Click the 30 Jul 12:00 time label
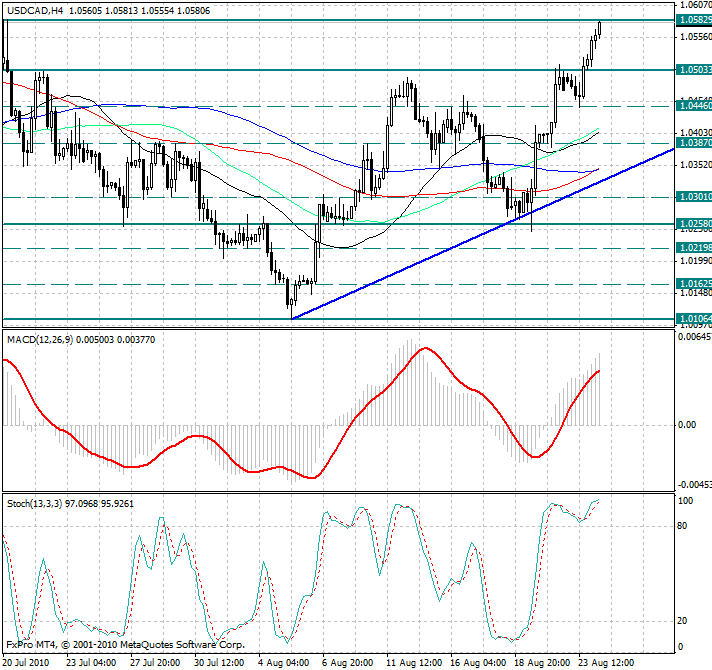This screenshot has width=712, height=670. tap(220, 662)
